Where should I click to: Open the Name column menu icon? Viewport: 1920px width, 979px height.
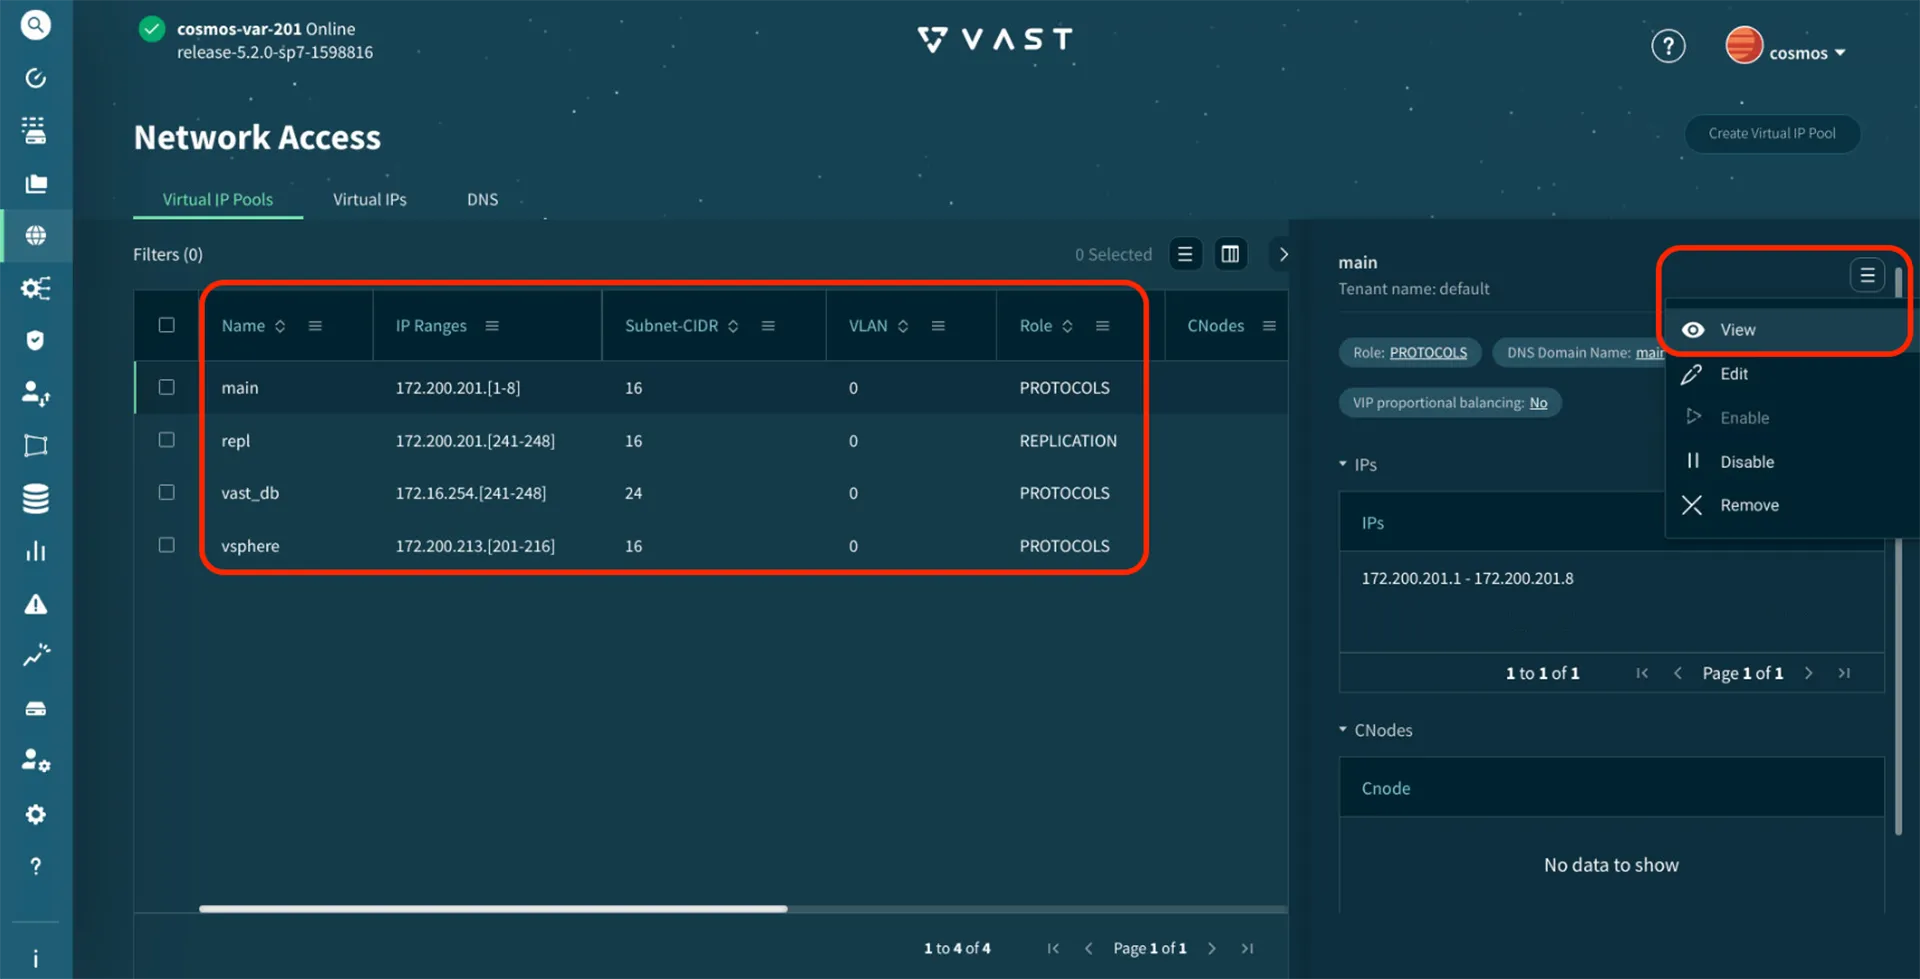(315, 326)
